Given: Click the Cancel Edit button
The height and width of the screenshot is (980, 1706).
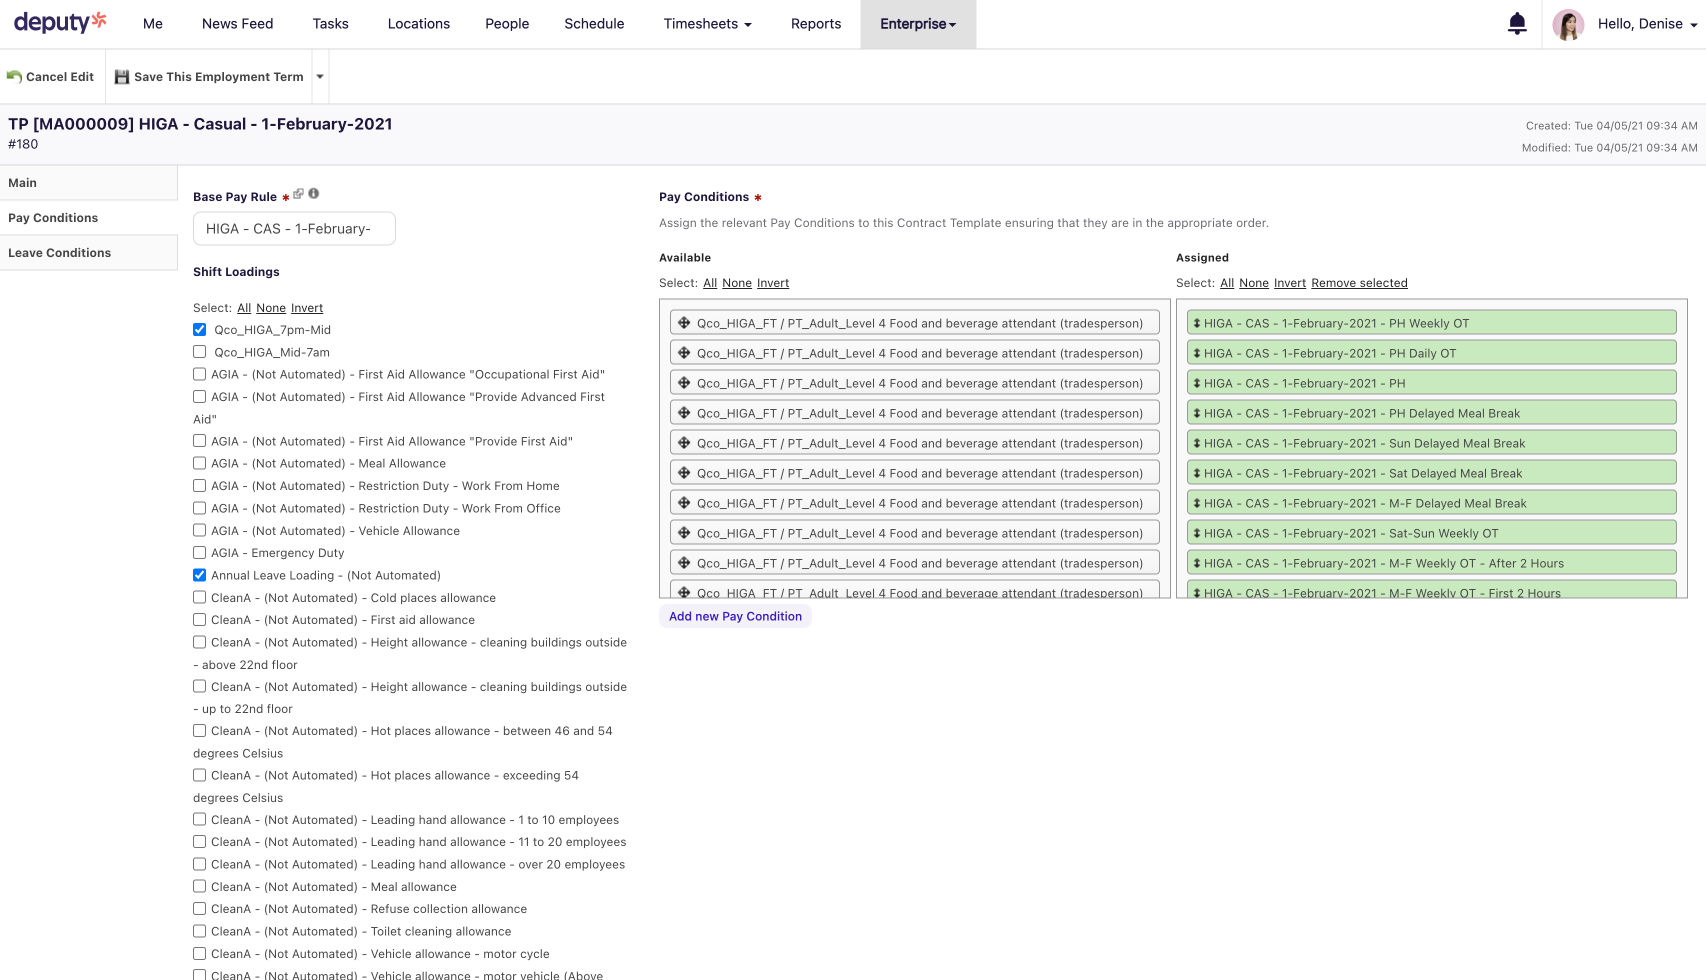Looking at the screenshot, I should point(51,77).
